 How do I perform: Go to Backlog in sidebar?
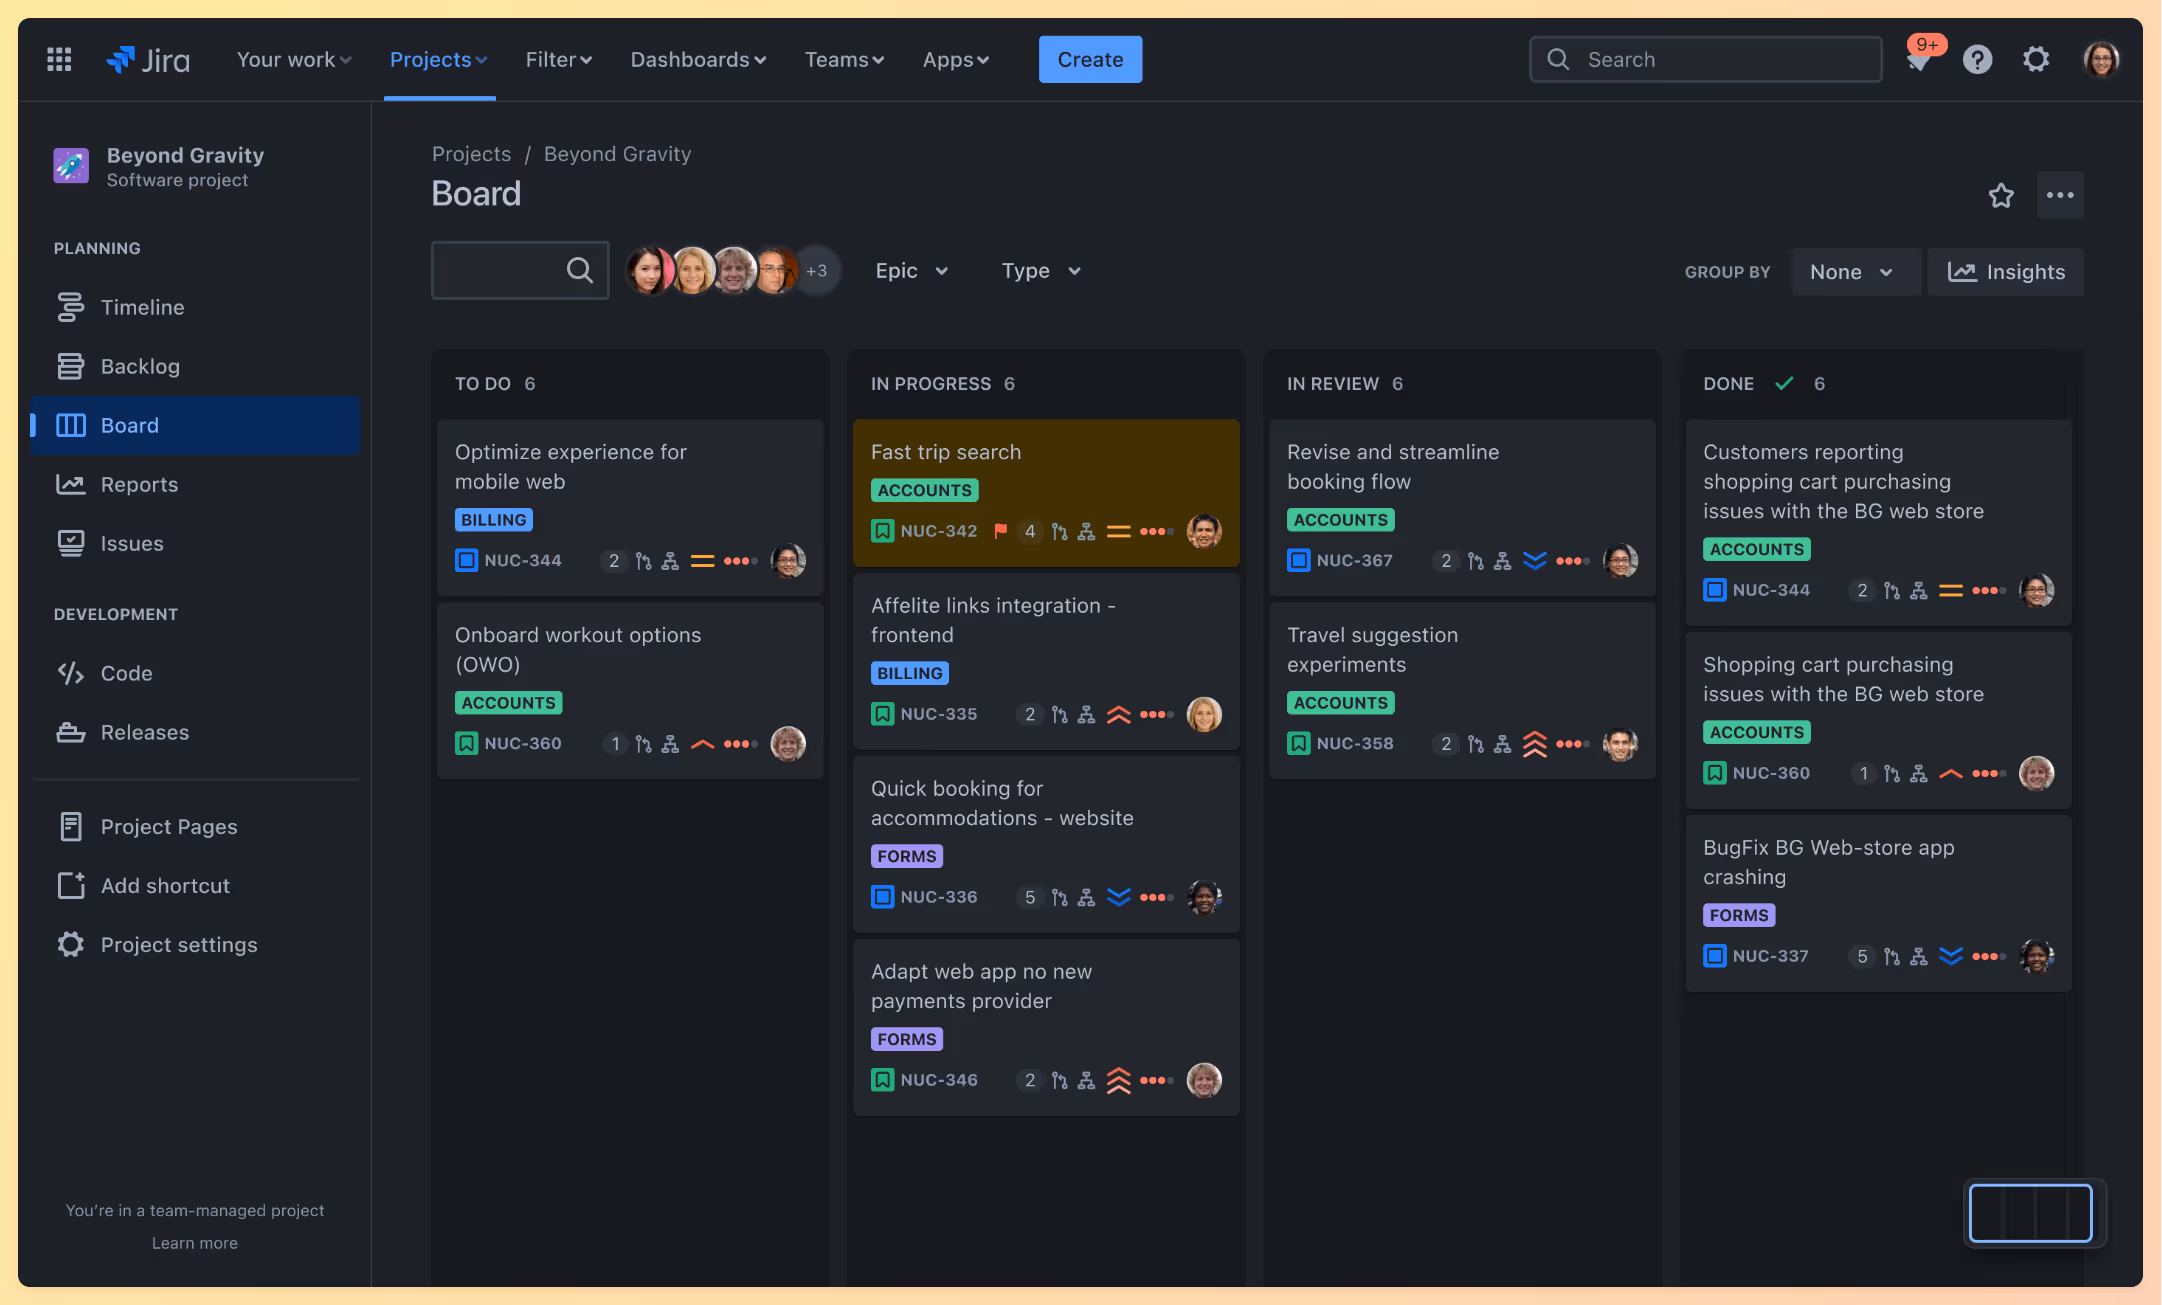140,366
